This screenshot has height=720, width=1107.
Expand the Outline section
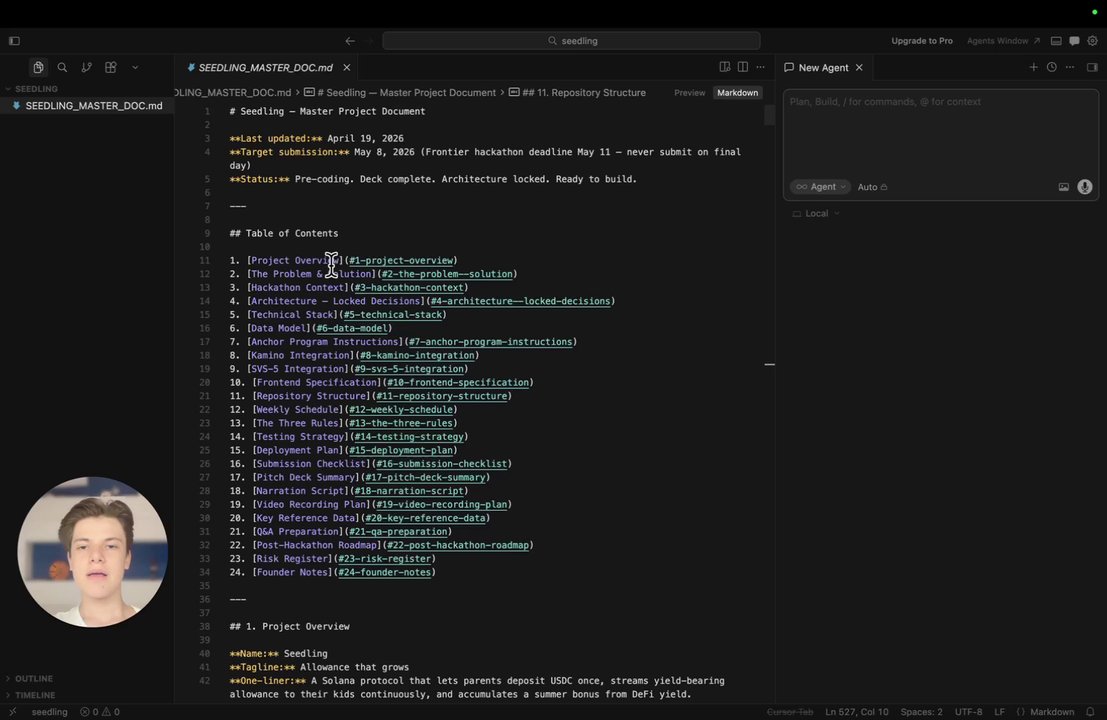click(x=34, y=679)
